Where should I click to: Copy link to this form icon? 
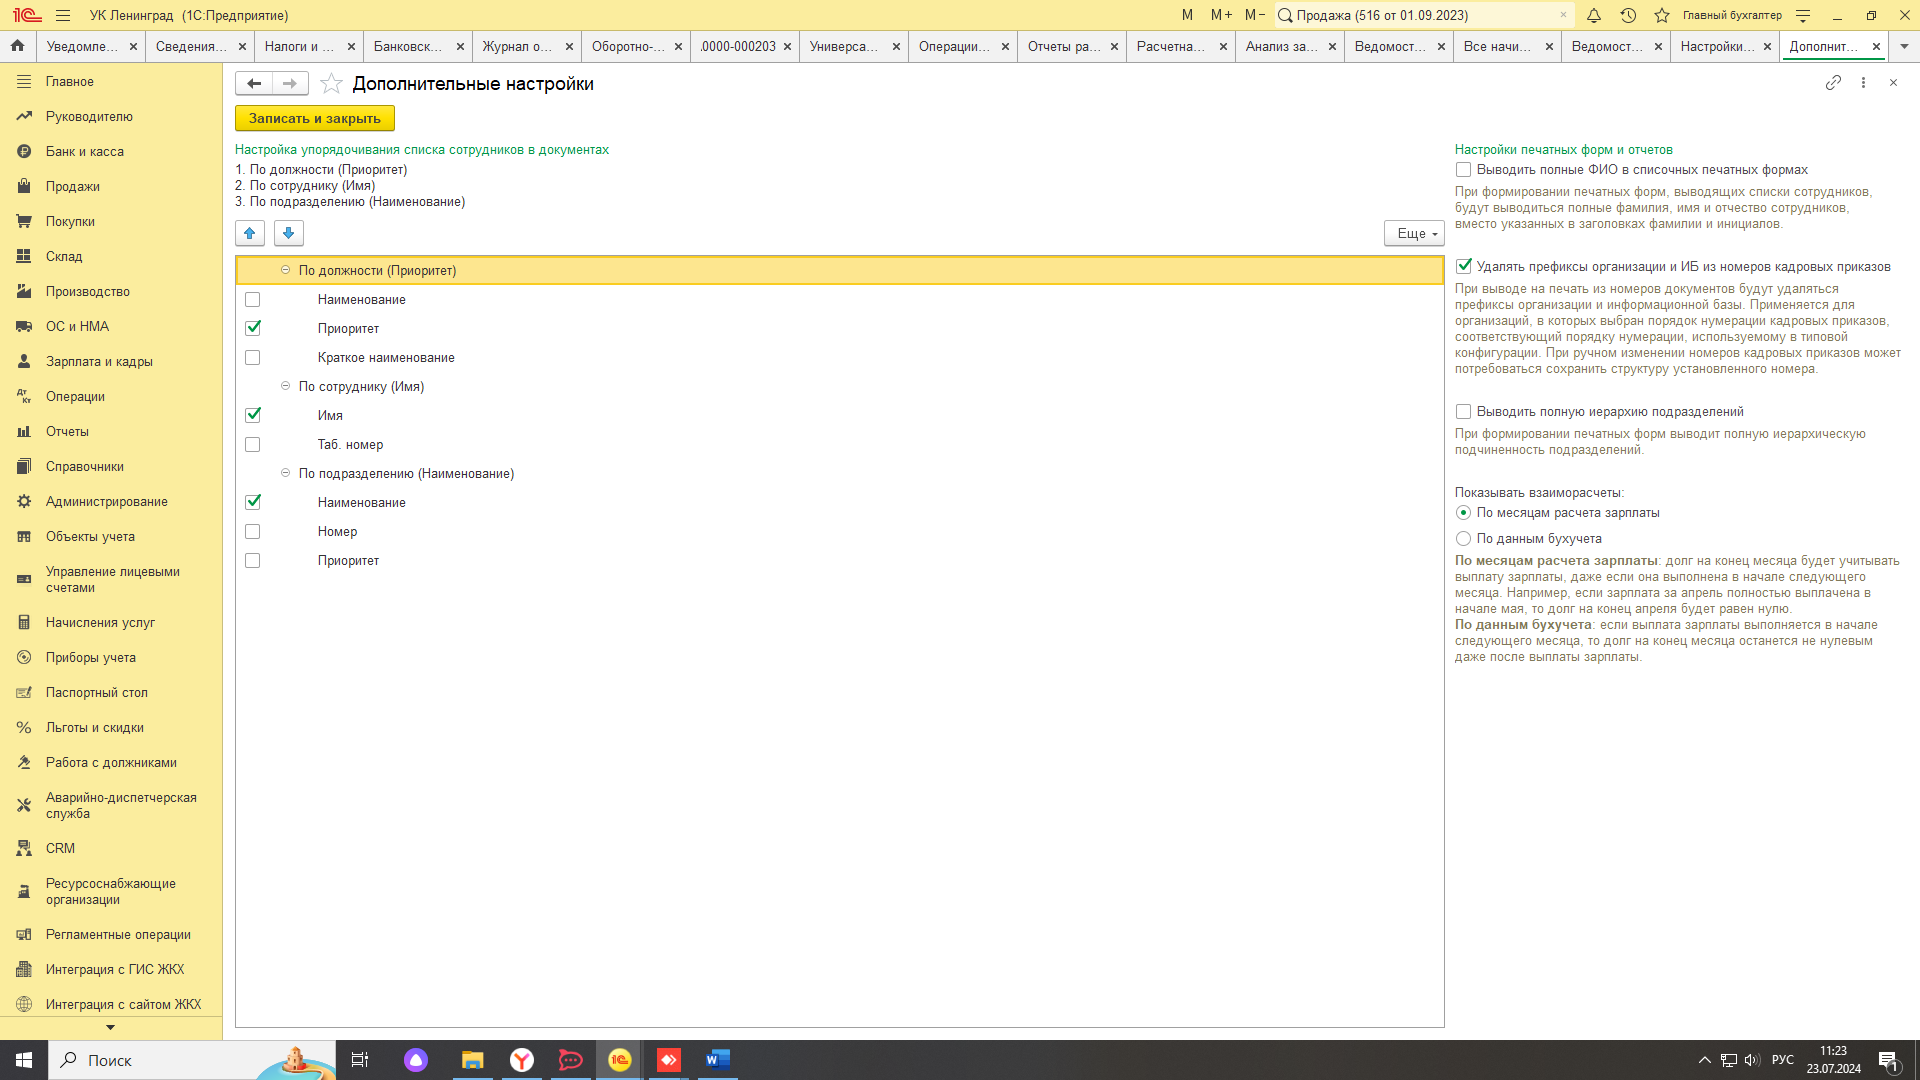(1833, 83)
